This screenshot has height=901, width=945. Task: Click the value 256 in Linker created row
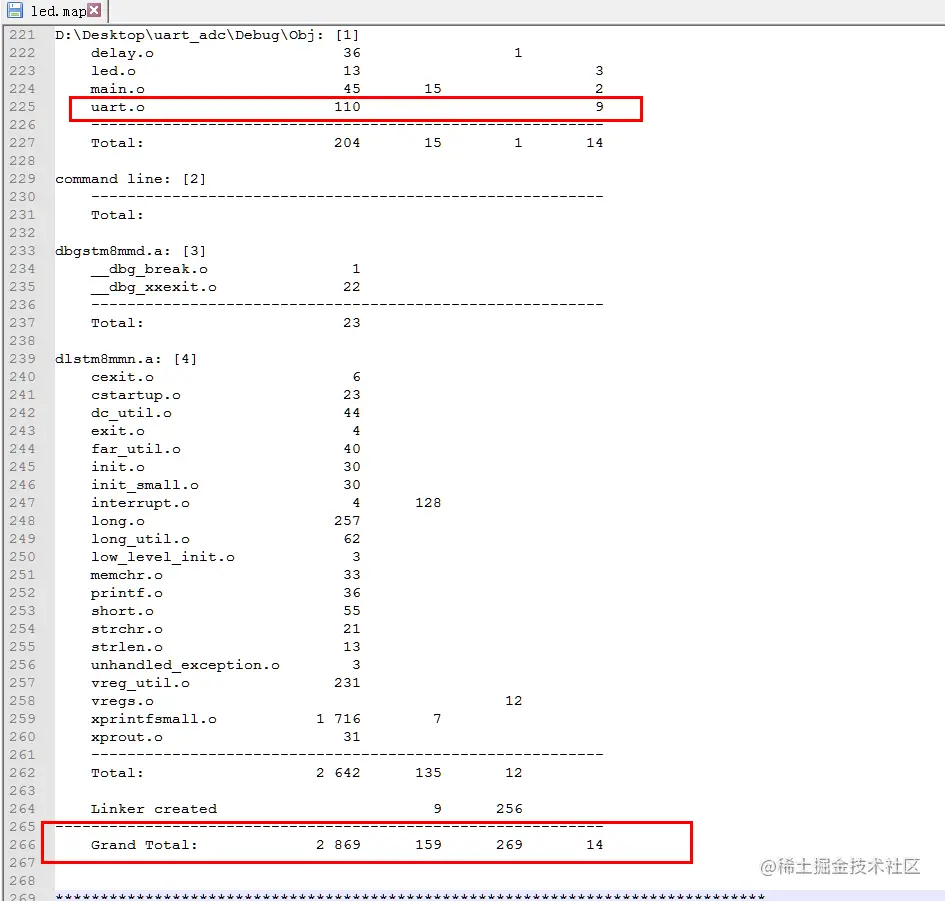tap(509, 809)
